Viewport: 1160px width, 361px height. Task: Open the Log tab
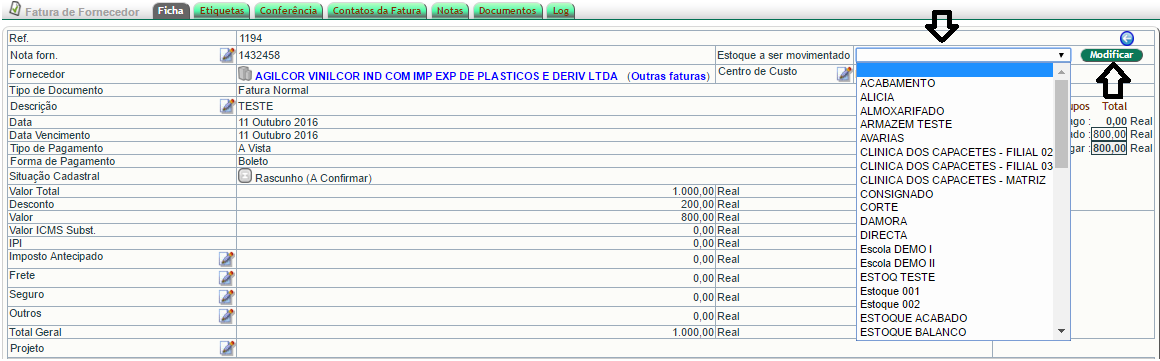[x=560, y=10]
